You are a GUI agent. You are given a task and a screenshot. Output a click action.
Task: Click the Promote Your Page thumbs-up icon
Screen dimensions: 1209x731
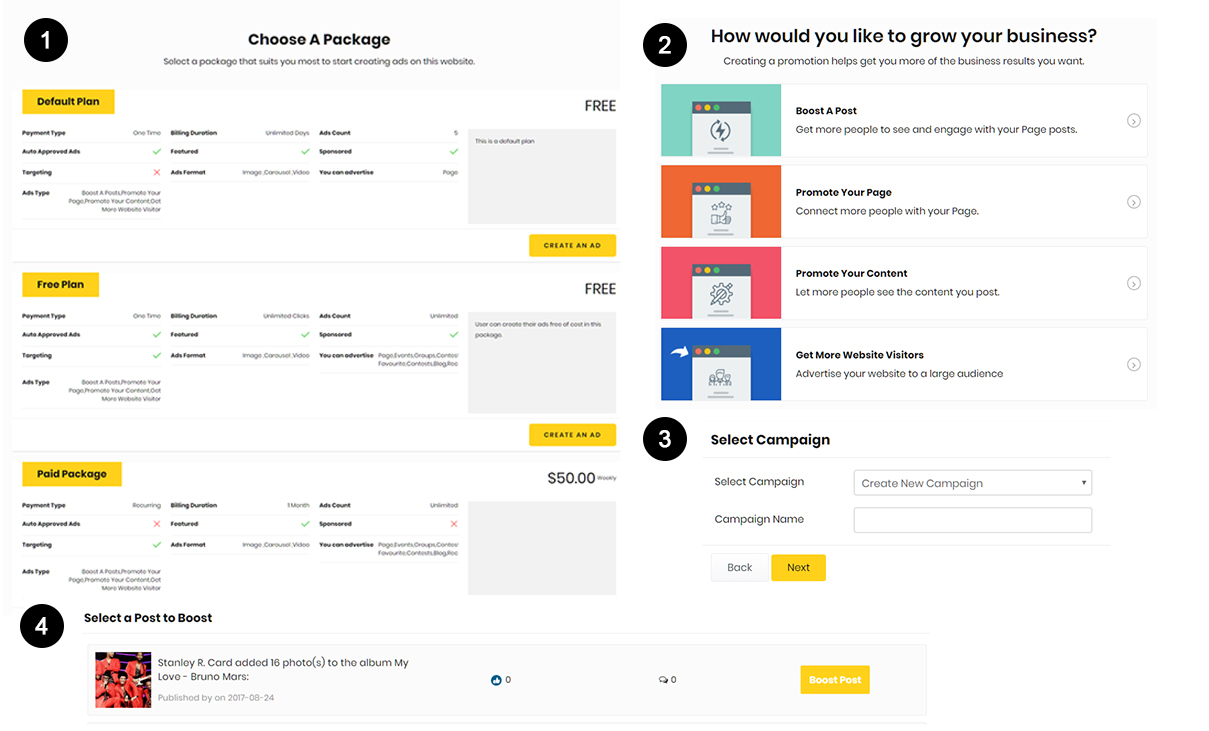(720, 212)
